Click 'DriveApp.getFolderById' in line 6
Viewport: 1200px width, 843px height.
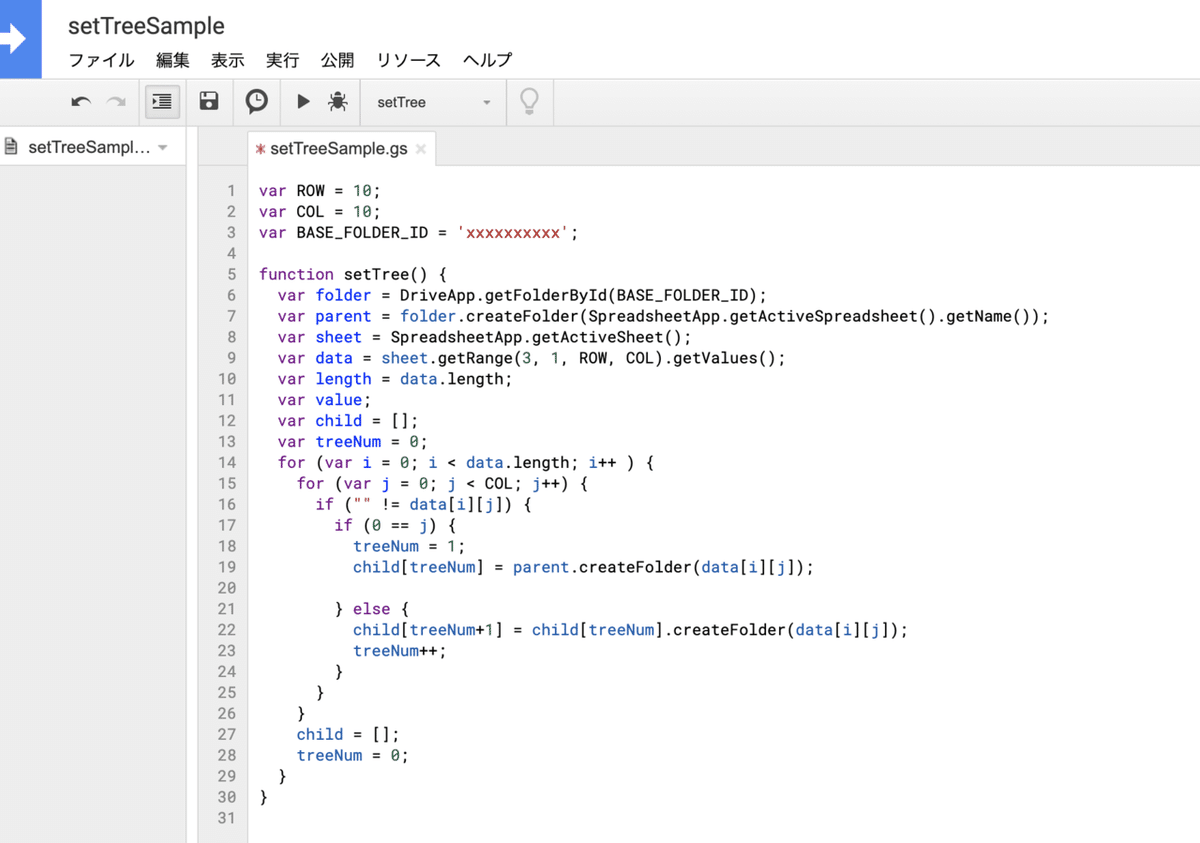point(504,295)
